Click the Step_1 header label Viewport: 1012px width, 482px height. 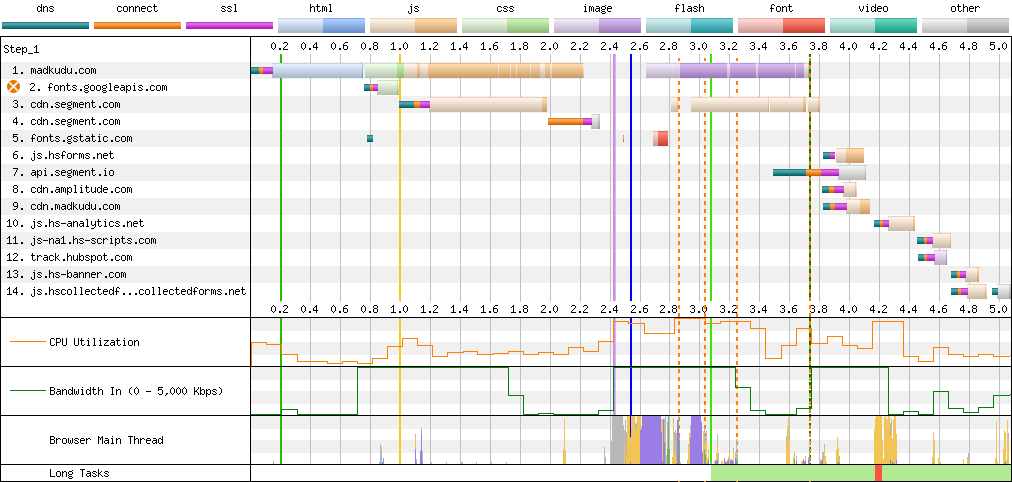24,48
